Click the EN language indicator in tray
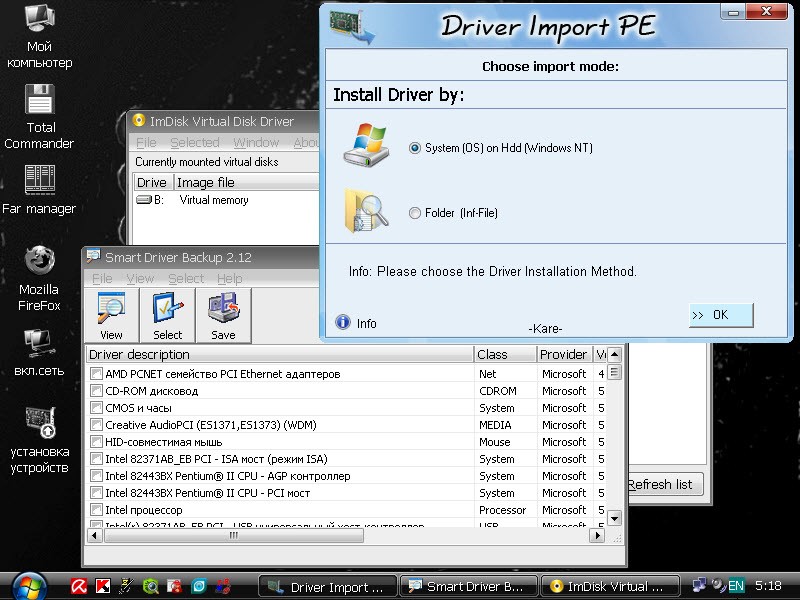 [x=736, y=586]
